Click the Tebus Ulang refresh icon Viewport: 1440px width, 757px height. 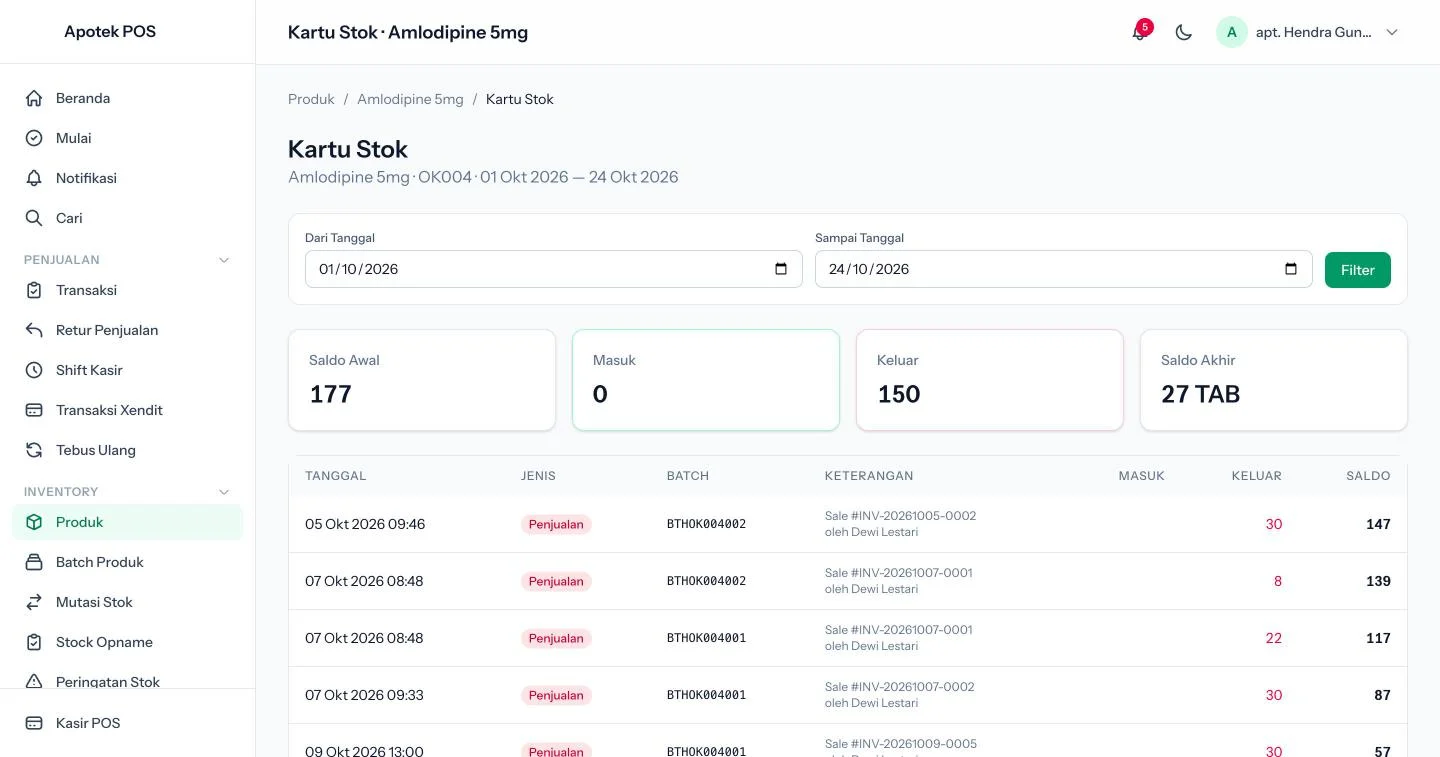click(x=34, y=450)
